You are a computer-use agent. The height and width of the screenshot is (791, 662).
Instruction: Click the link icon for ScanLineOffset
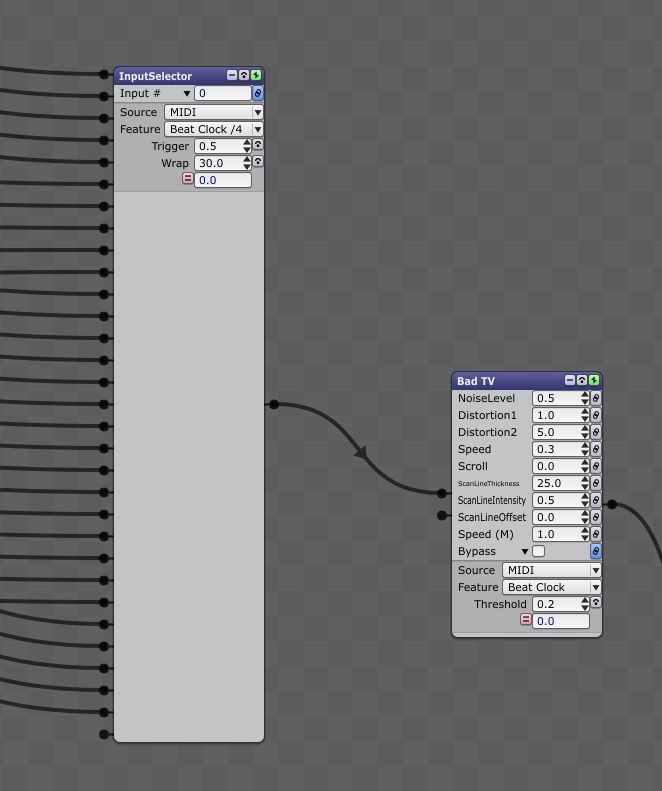click(x=595, y=517)
